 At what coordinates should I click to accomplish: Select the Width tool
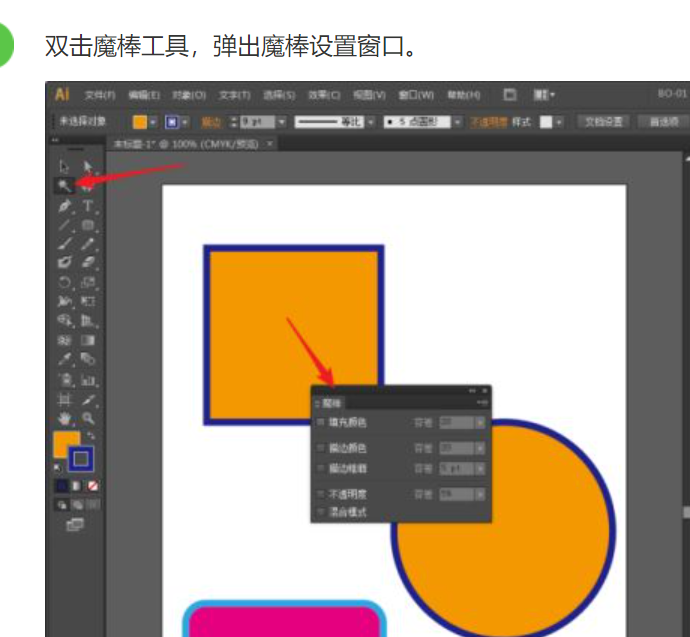tap(65, 301)
